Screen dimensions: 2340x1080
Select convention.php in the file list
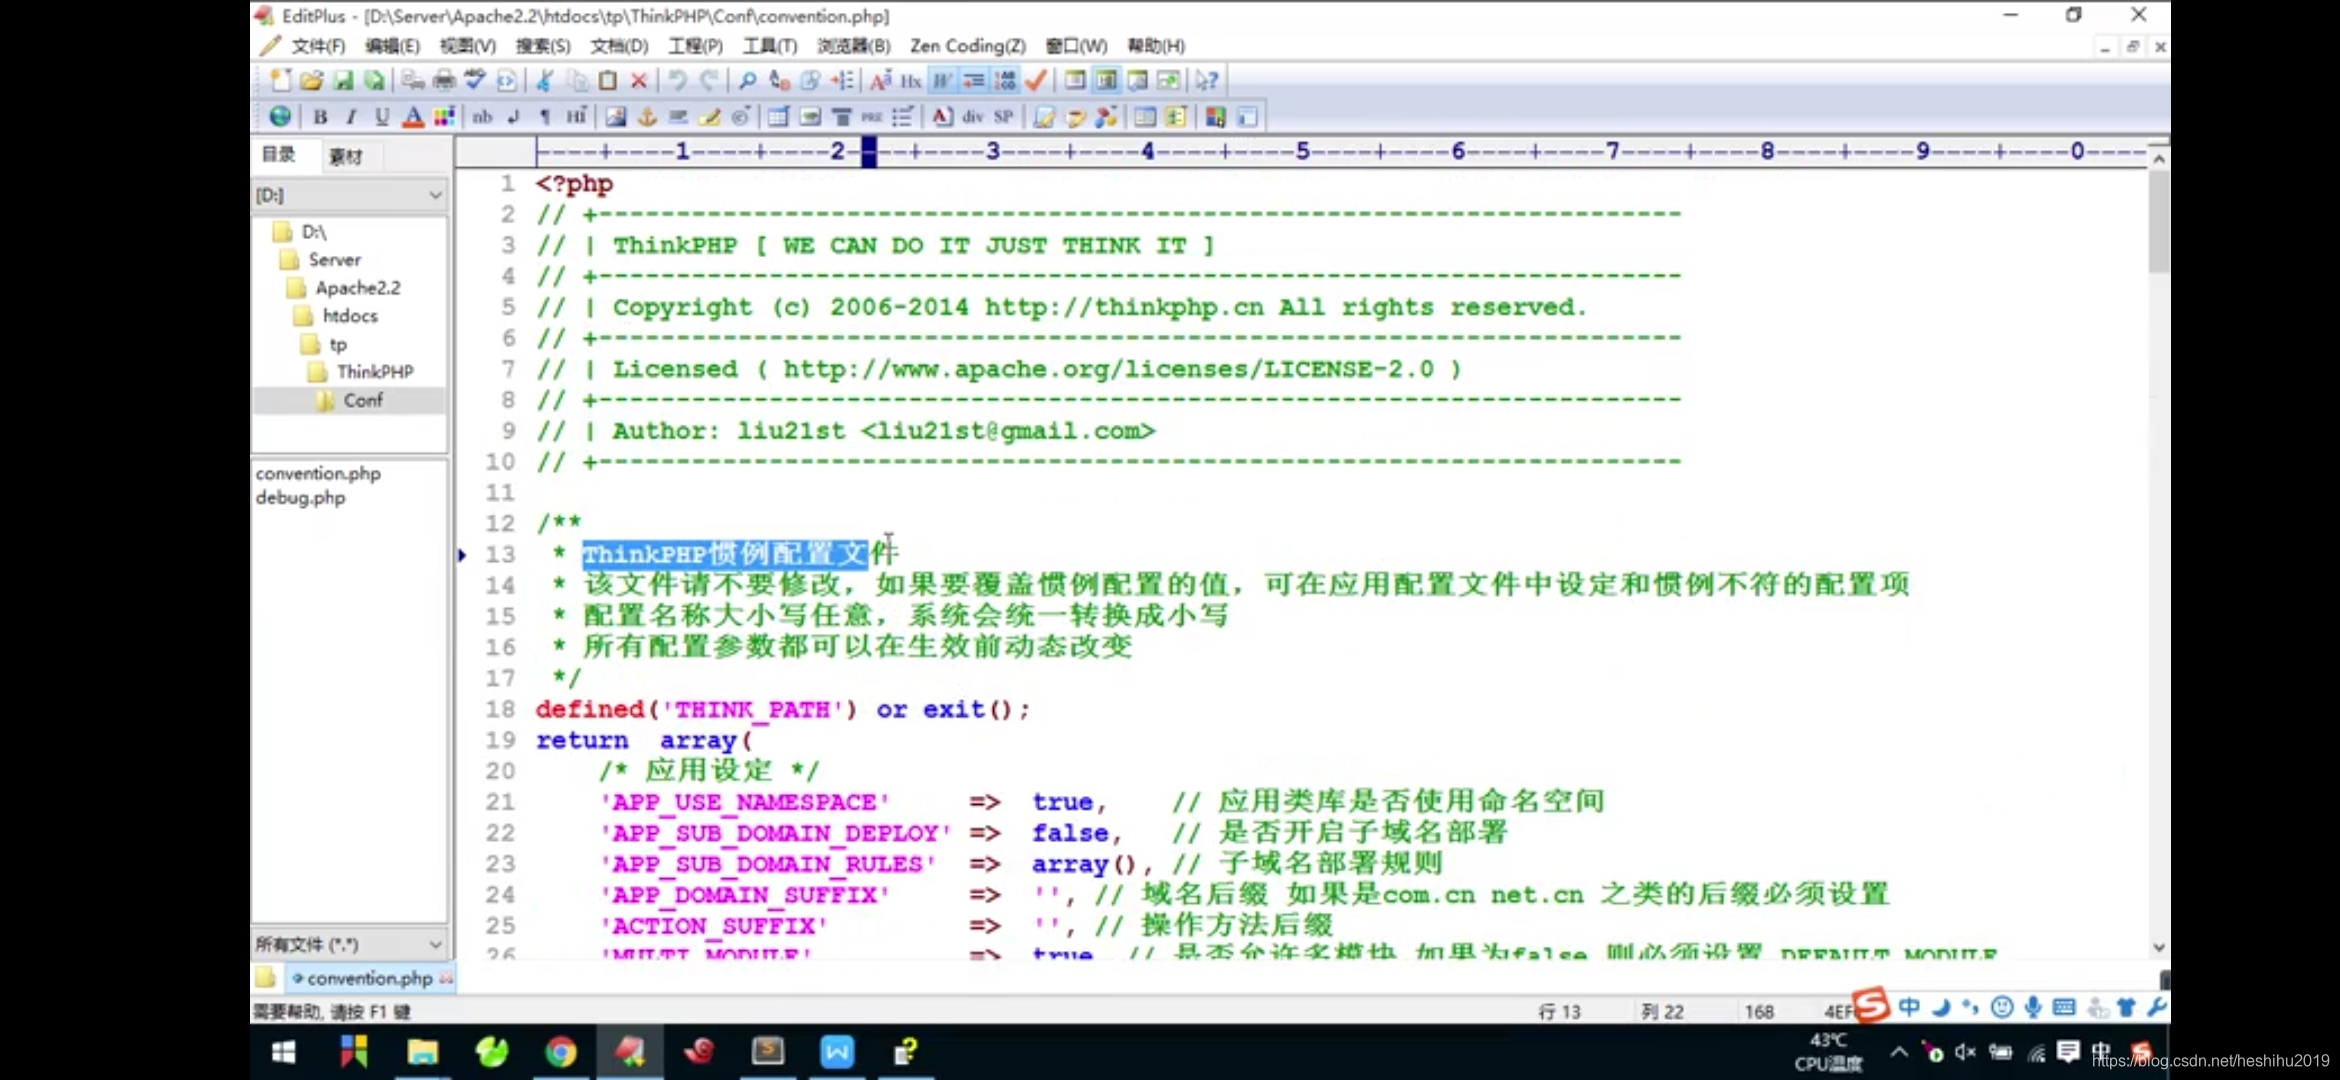pos(318,473)
